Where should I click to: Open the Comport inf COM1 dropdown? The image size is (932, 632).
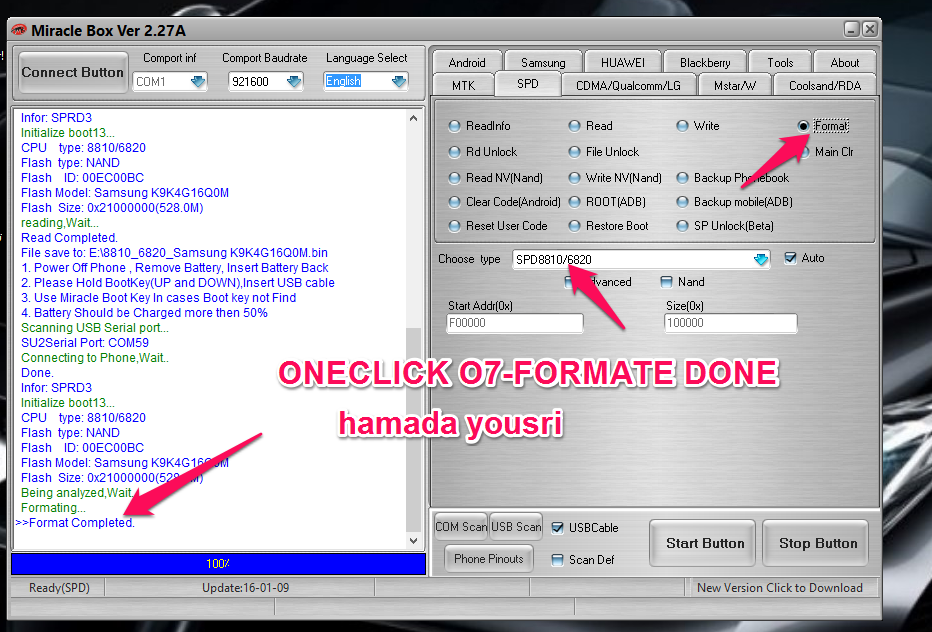(198, 81)
